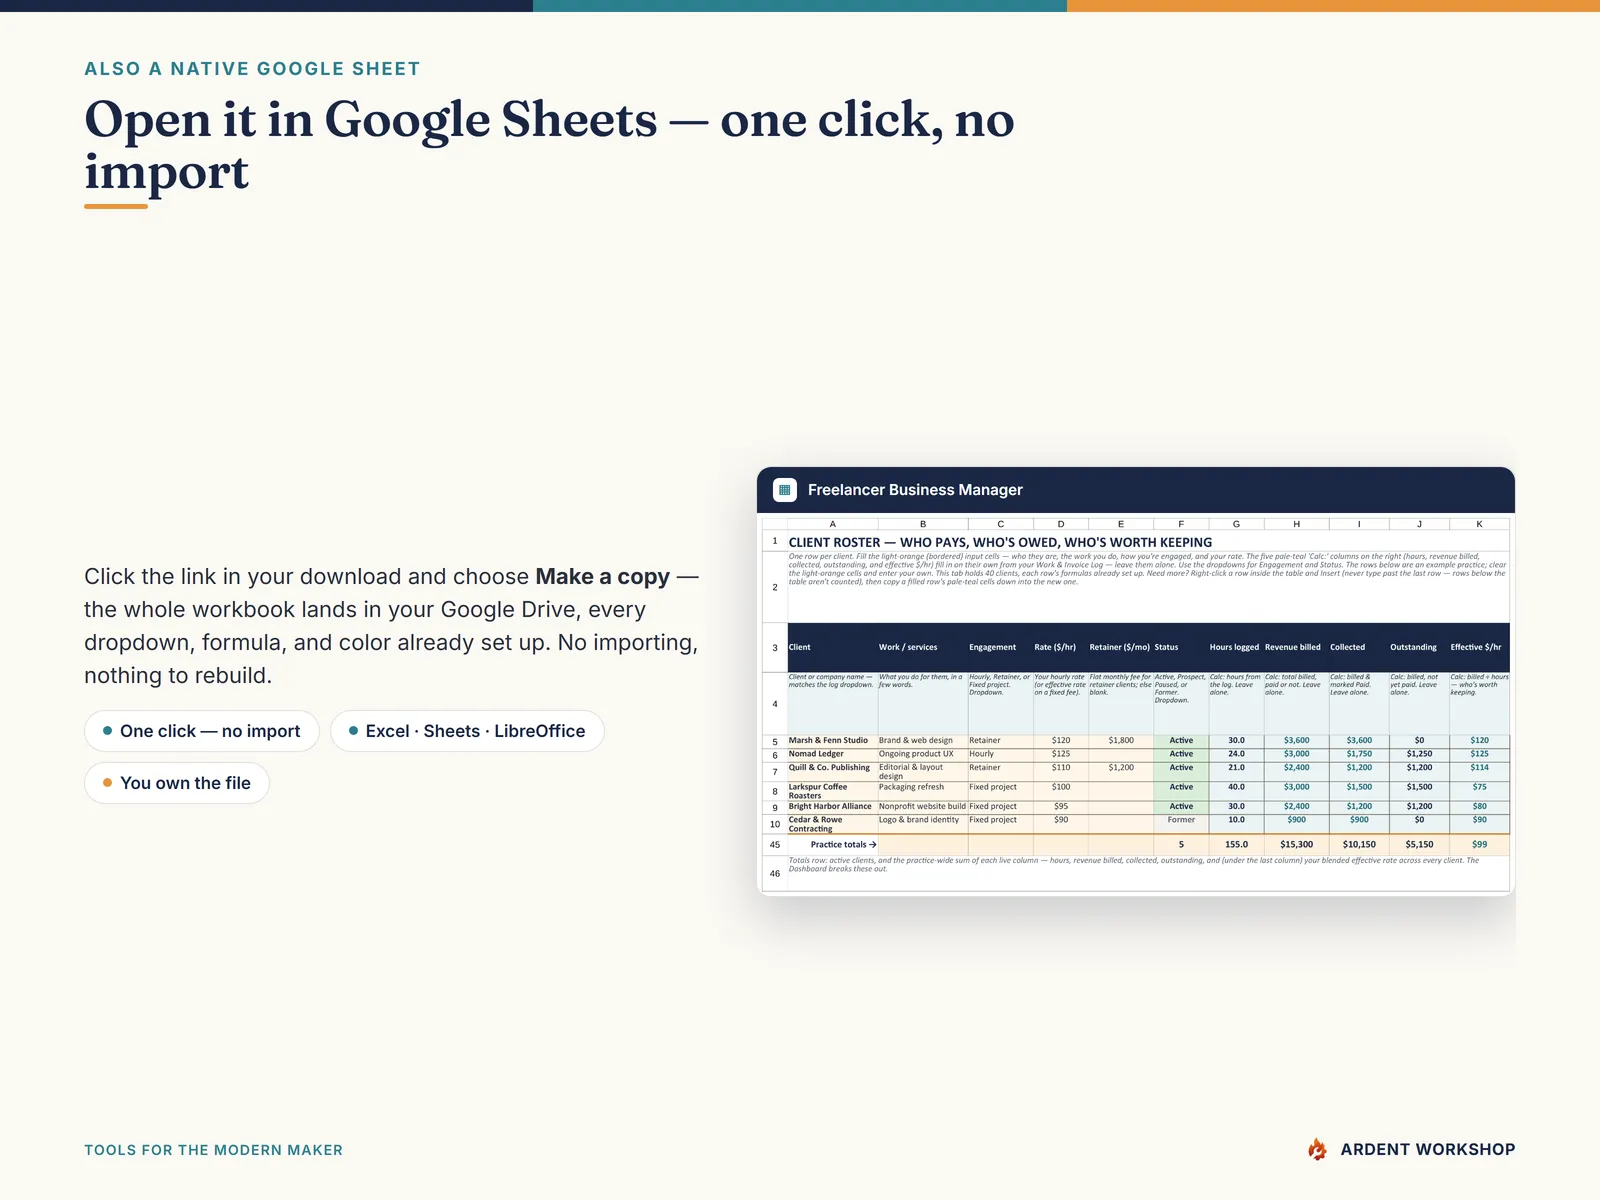Click the "Effective $/hr" column heading

[1480, 647]
